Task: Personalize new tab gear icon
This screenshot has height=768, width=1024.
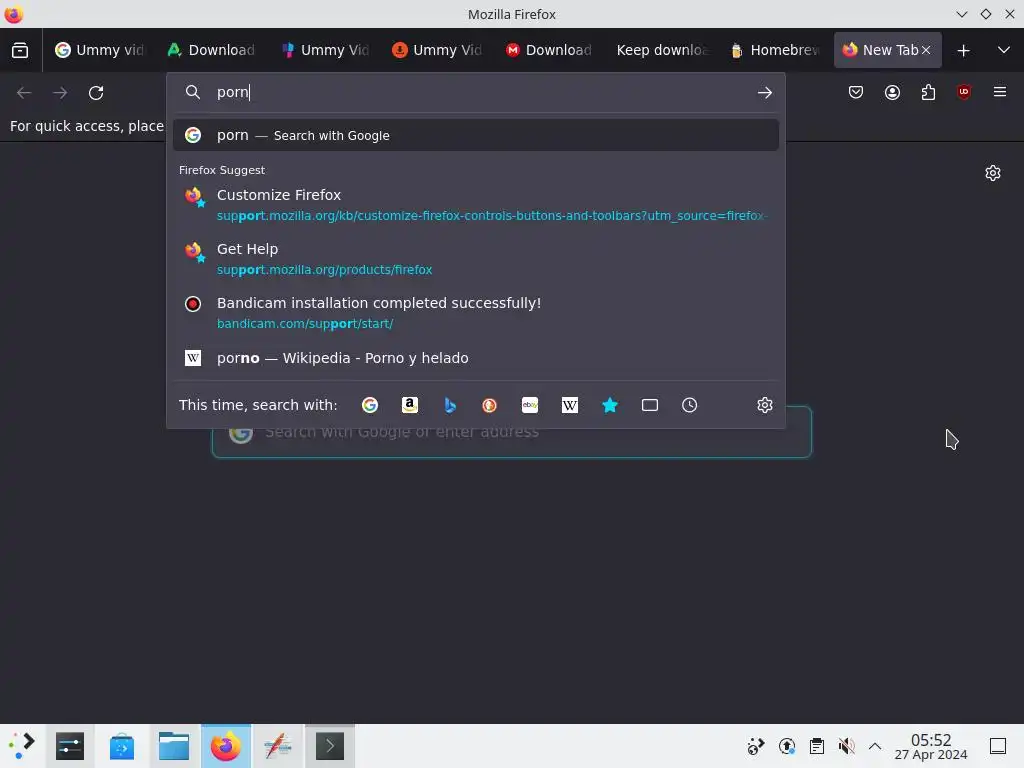Action: pos(993,173)
